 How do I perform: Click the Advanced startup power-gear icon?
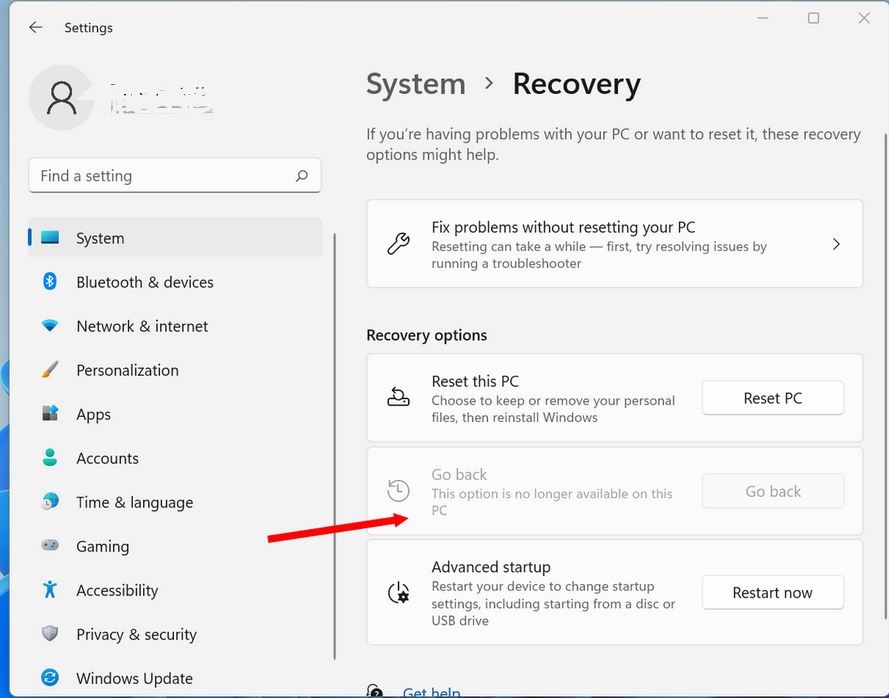click(x=399, y=593)
